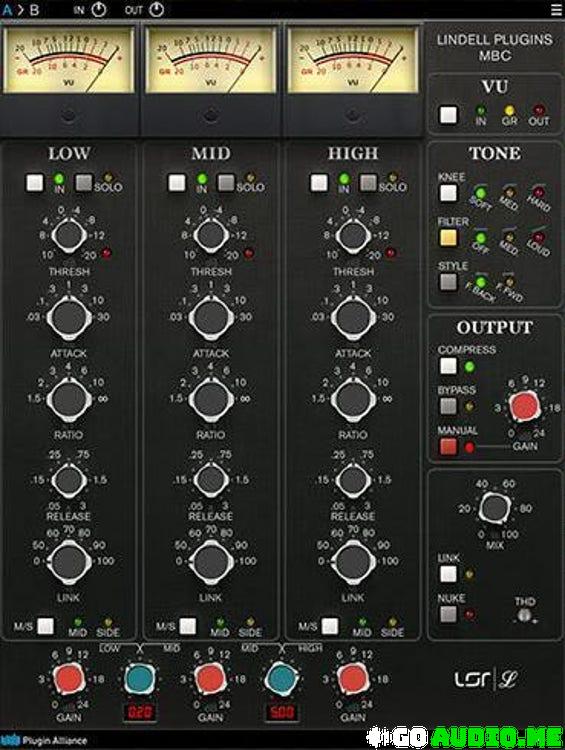This screenshot has width=565, height=750.
Task: Click the small THD knob
Action: tap(525, 616)
